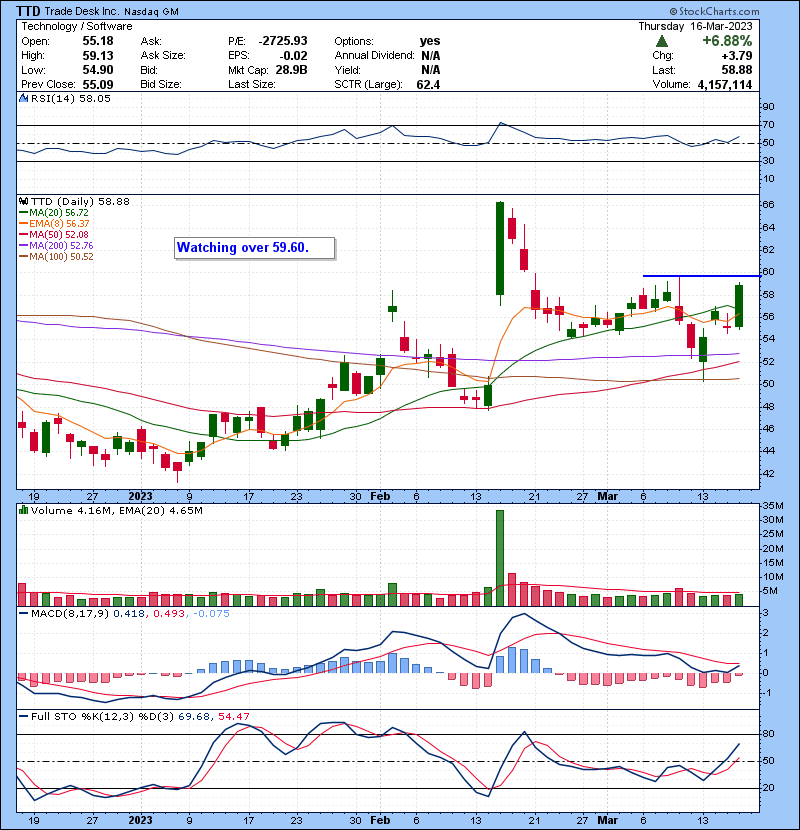This screenshot has width=800, height=830.
Task: Click the Last price 58.88 in header
Action: point(737,70)
